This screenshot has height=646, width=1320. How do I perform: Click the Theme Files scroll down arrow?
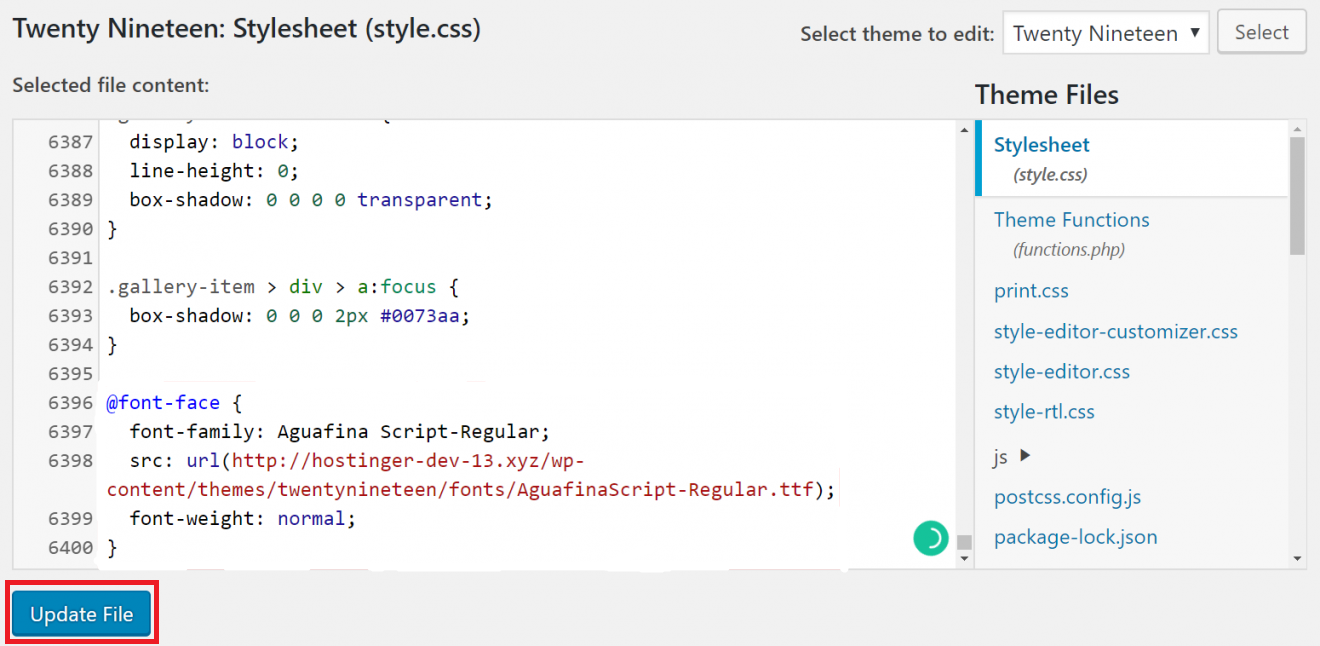click(1297, 559)
